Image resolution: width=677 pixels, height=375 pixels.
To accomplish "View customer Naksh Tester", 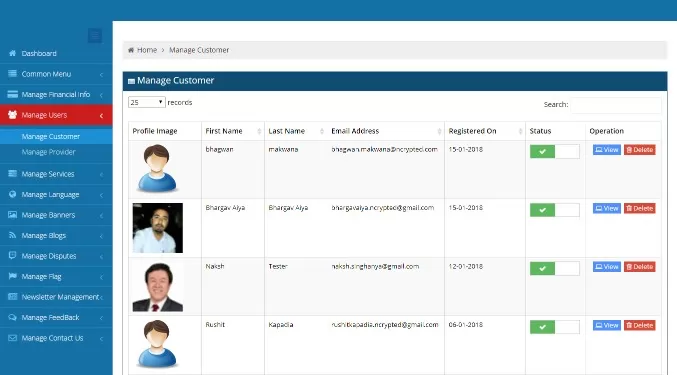I will pos(607,267).
